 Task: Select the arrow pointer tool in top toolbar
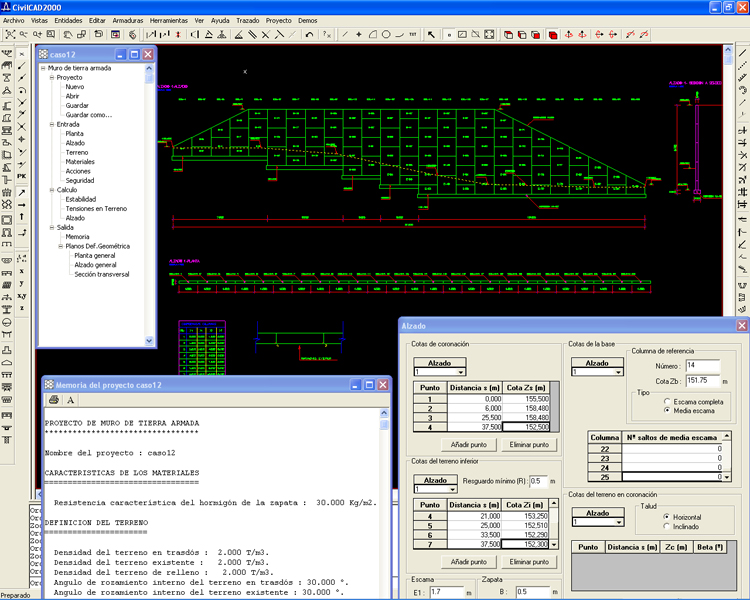(431, 34)
